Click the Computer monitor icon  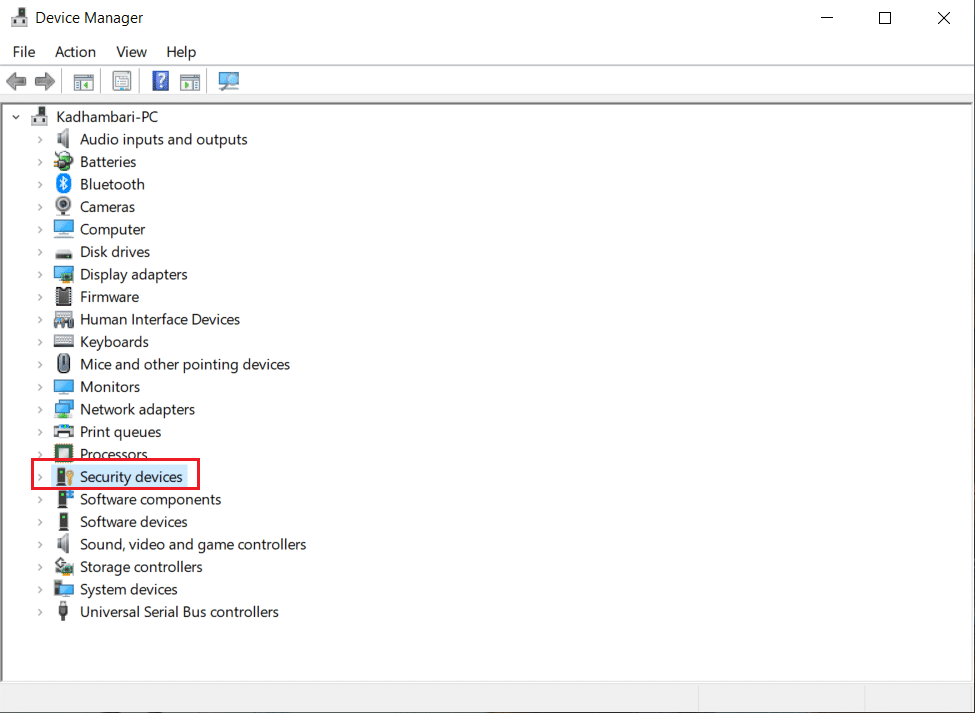(63, 229)
